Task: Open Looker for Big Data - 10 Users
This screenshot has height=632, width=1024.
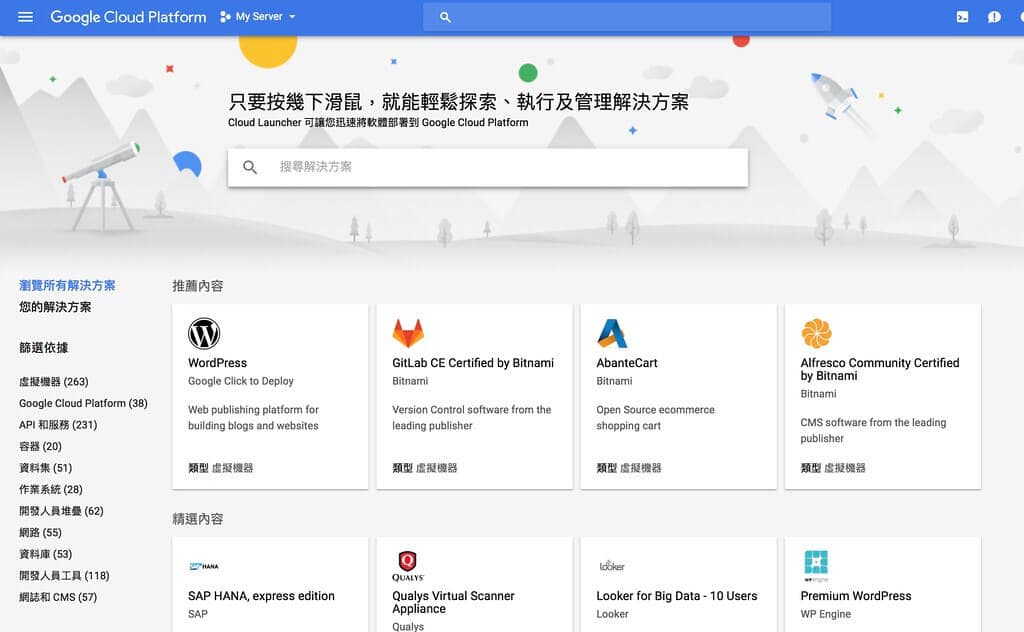Action: [677, 596]
